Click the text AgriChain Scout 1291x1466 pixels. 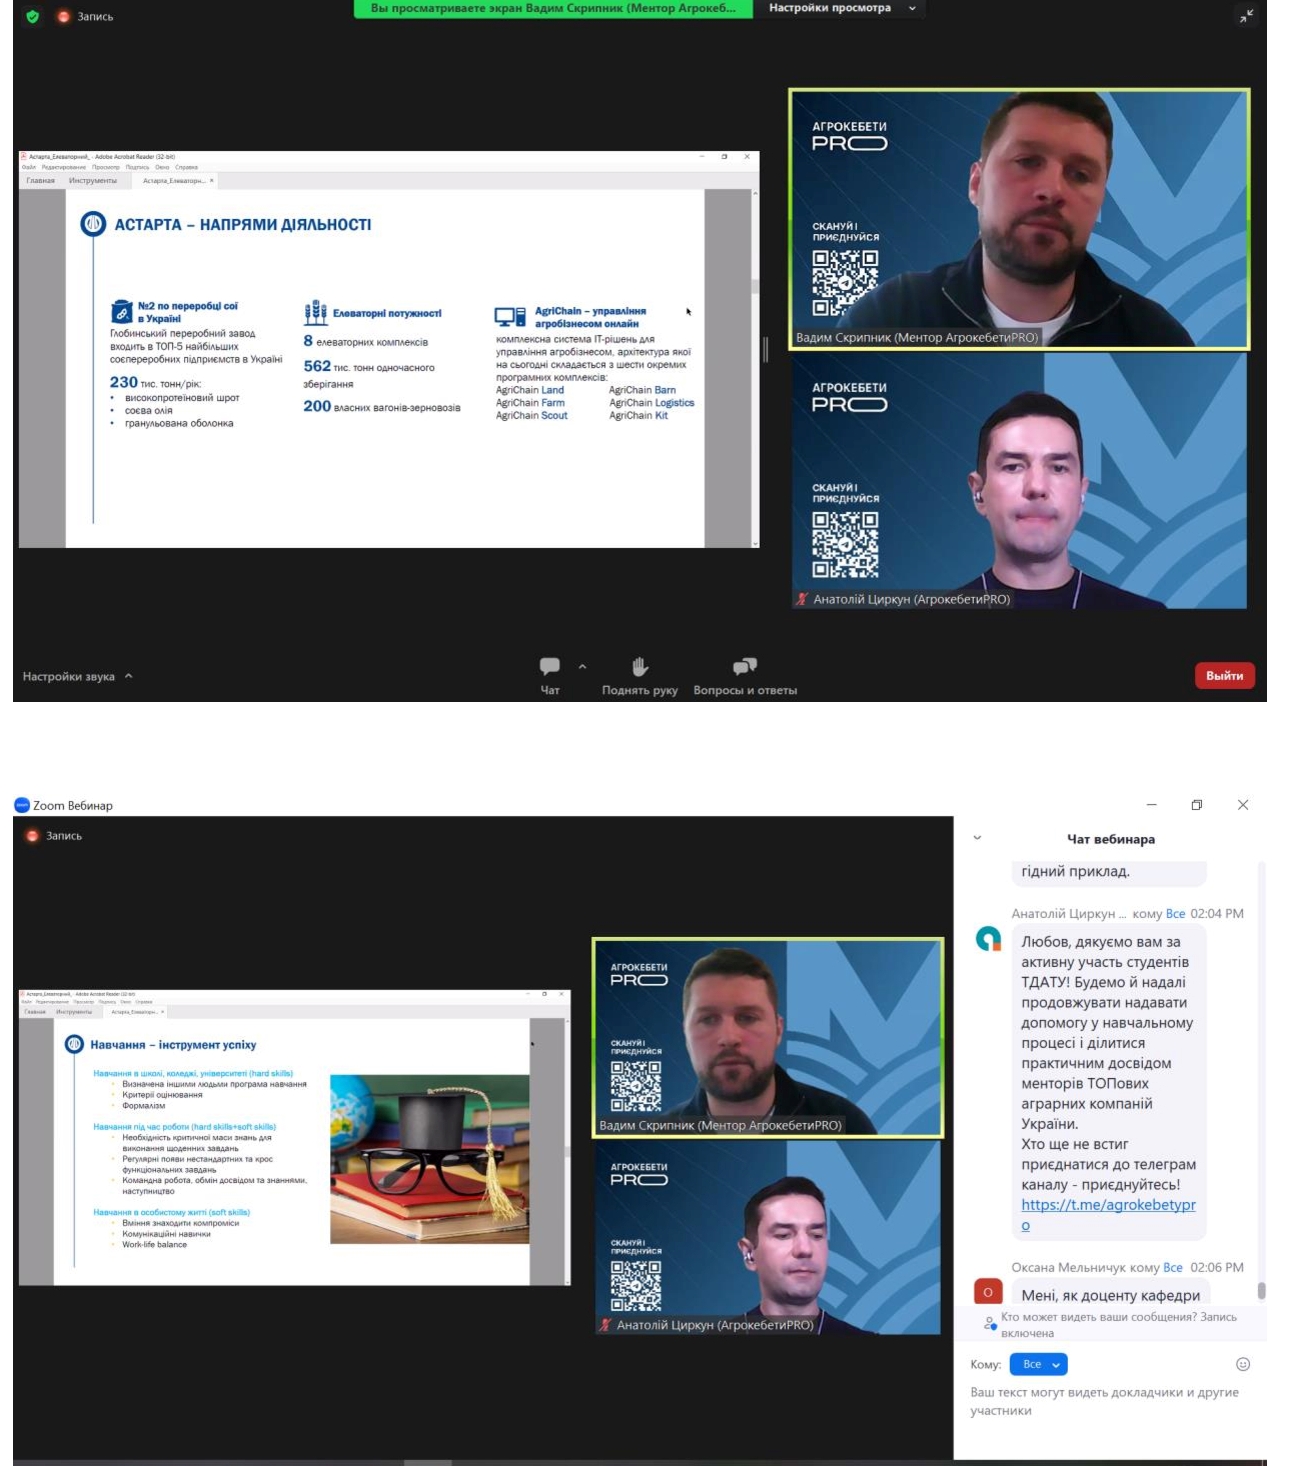tap(532, 415)
